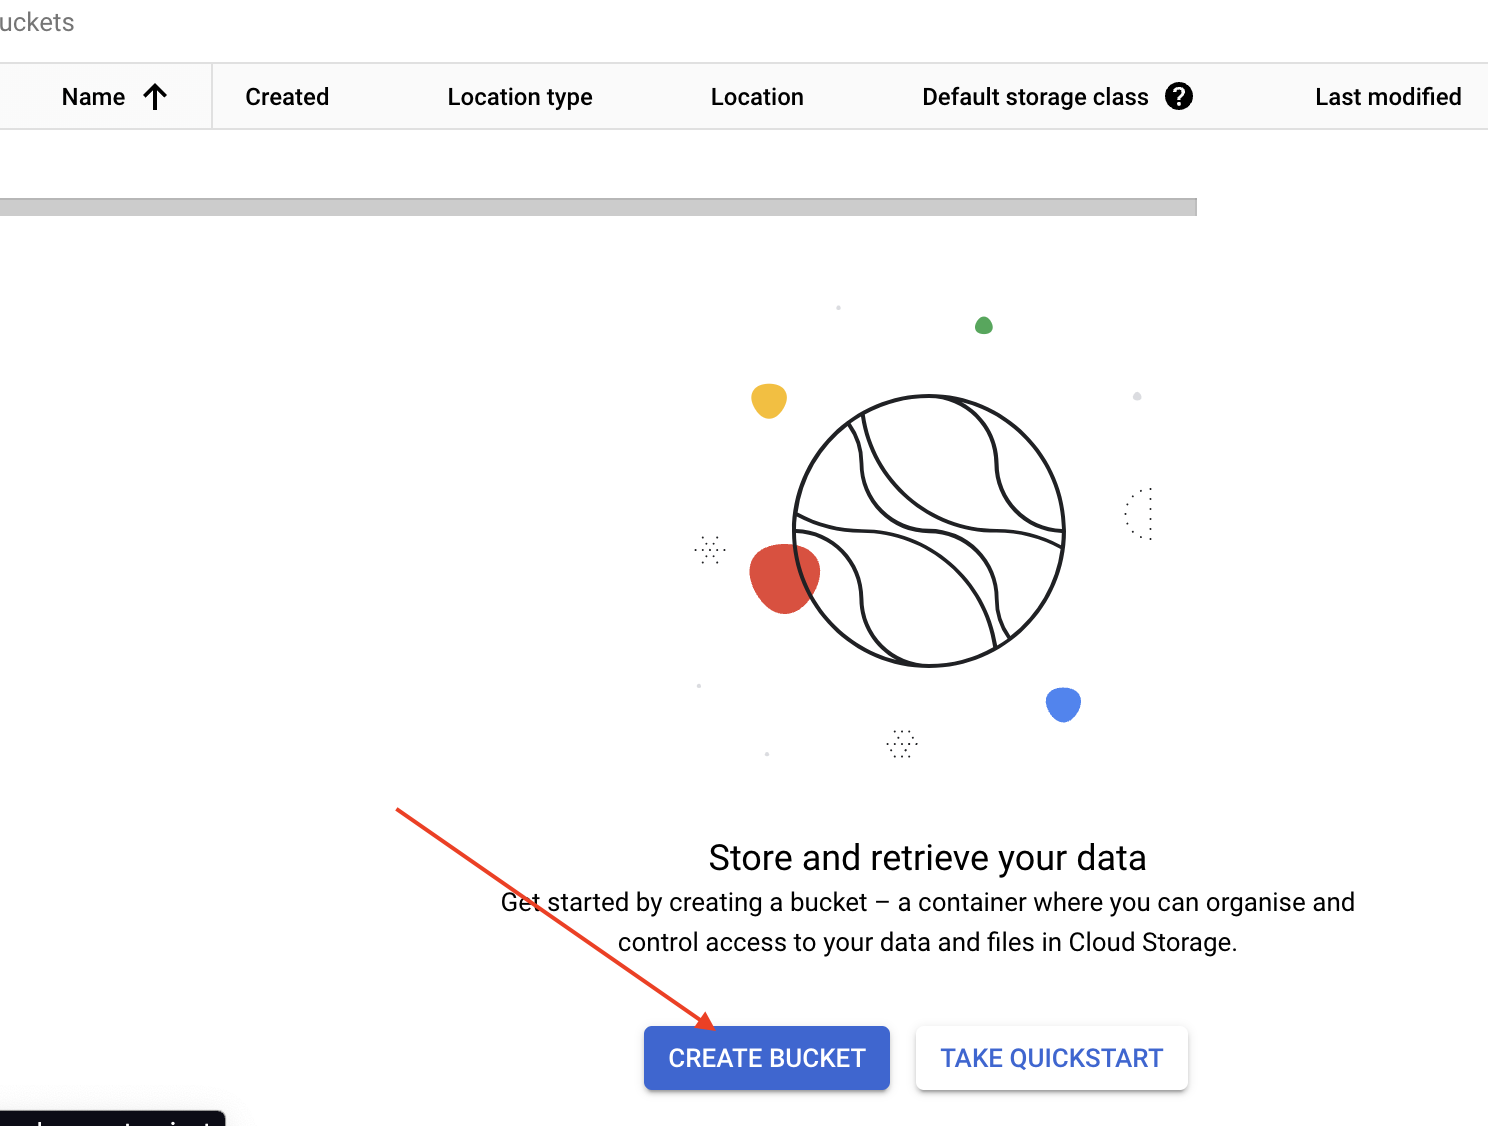Click the 'Store and retrieve your data' heading
The image size is (1488, 1126).
(x=927, y=858)
